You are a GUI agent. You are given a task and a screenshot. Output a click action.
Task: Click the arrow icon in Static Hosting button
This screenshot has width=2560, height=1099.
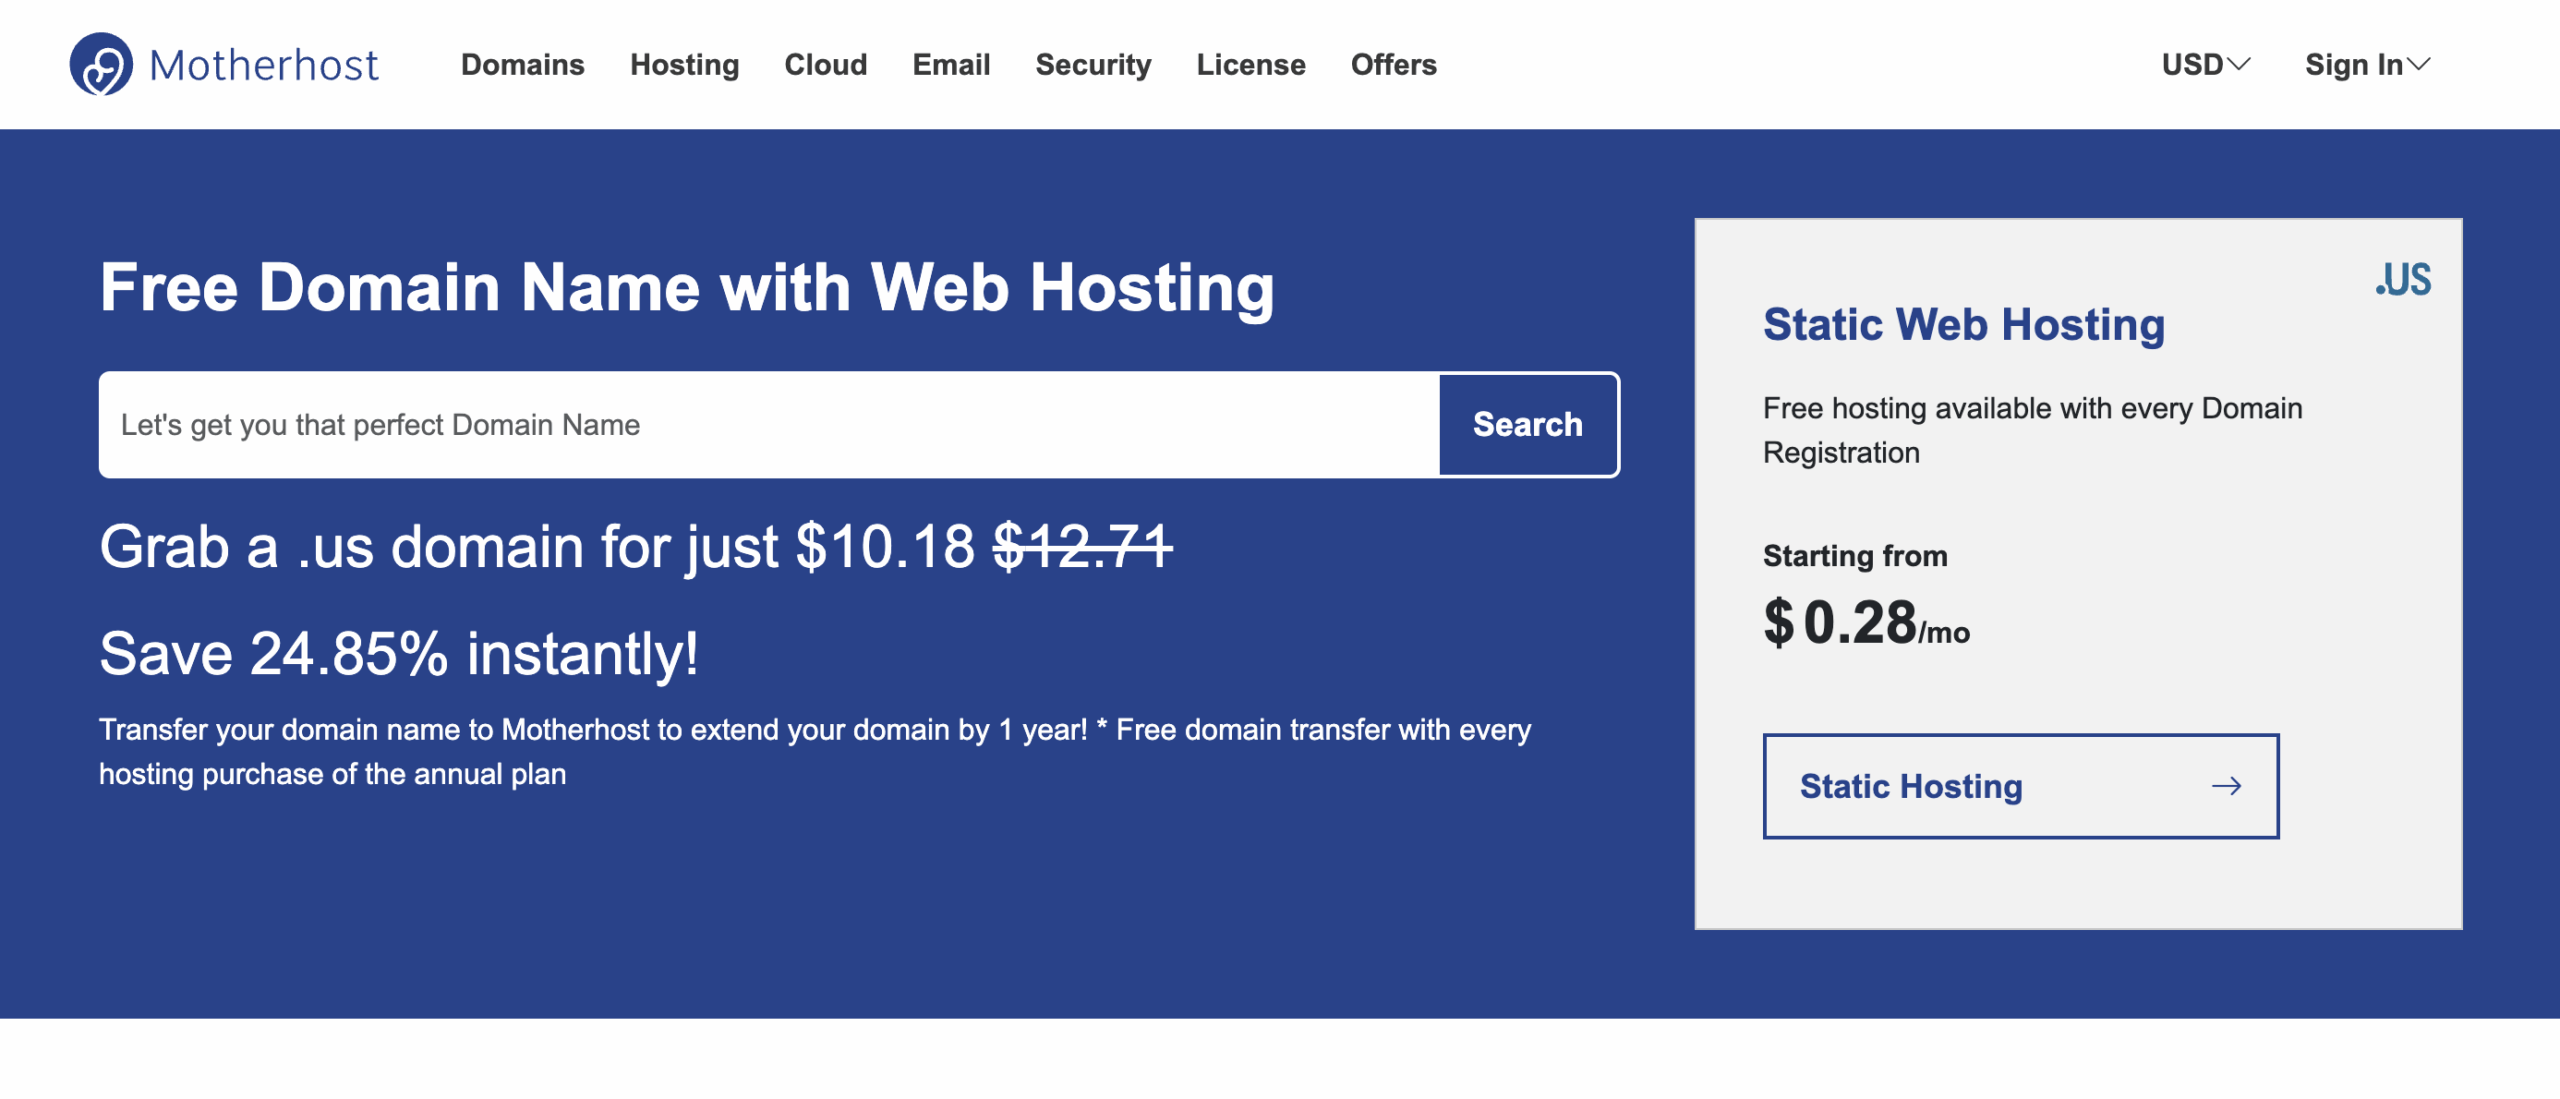(x=2226, y=787)
